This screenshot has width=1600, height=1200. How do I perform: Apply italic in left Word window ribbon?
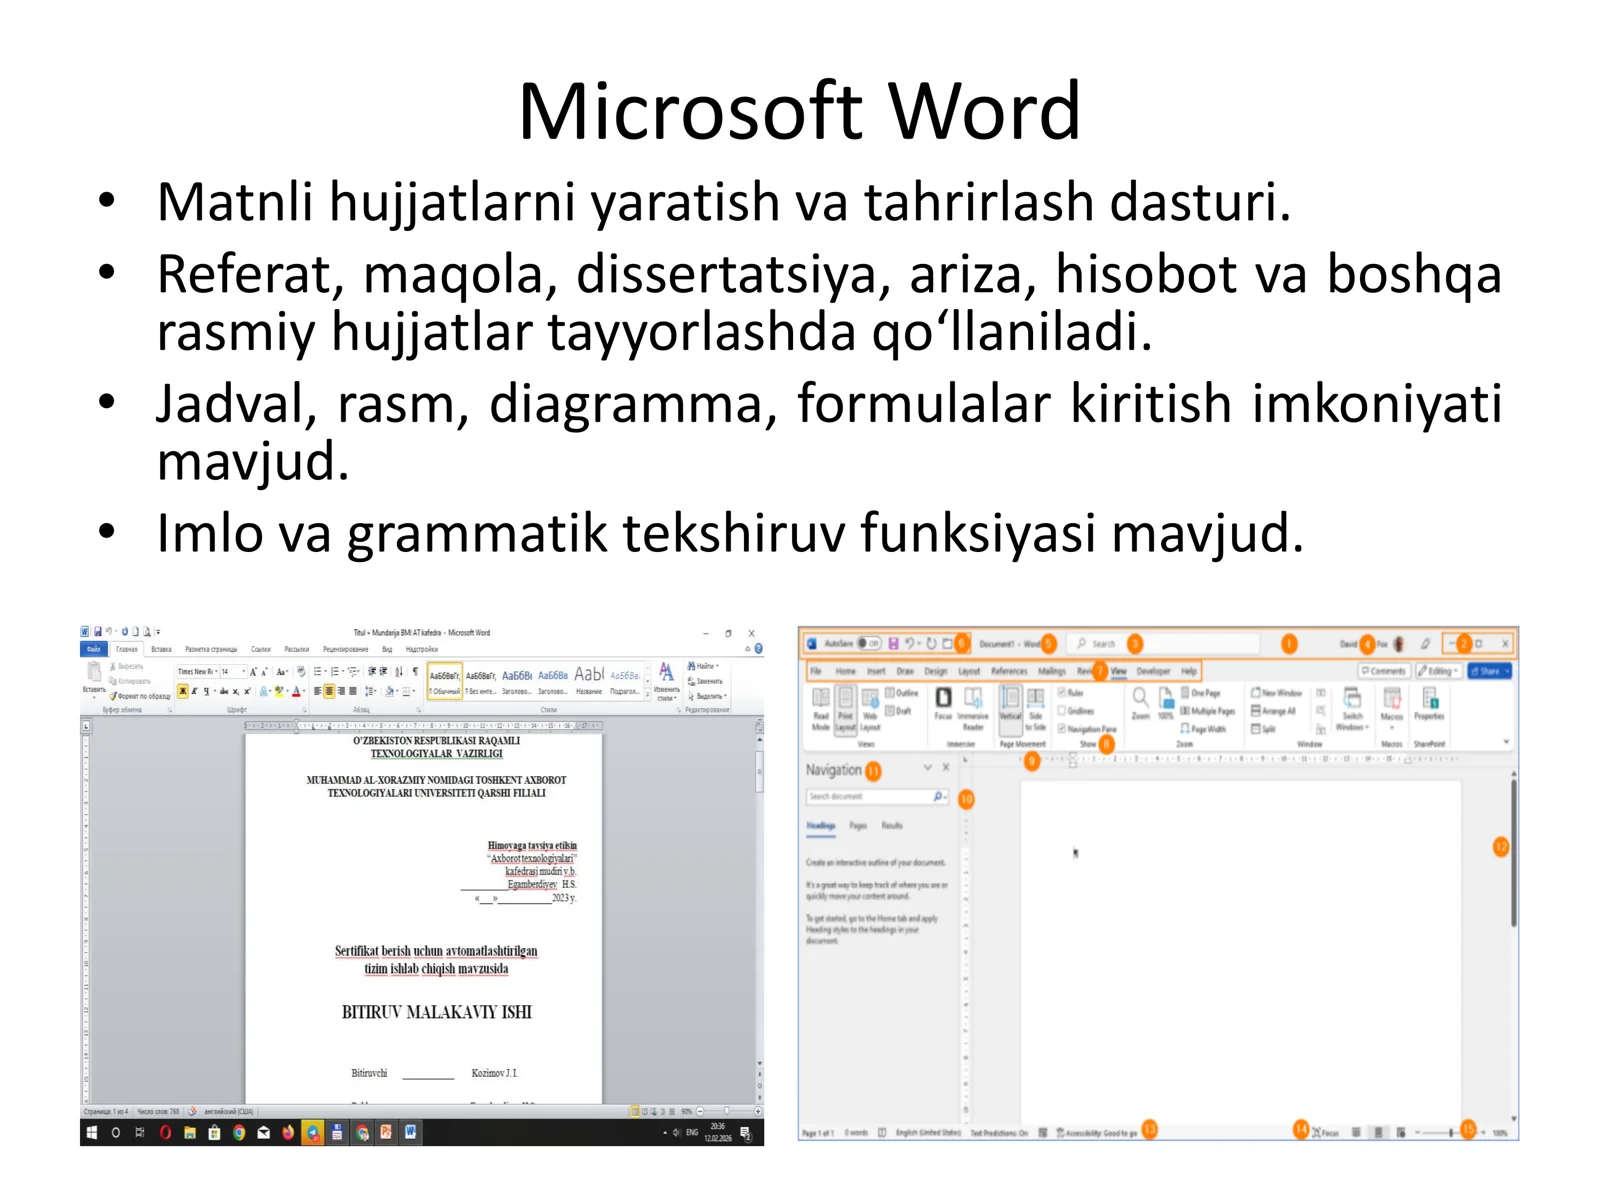(195, 691)
